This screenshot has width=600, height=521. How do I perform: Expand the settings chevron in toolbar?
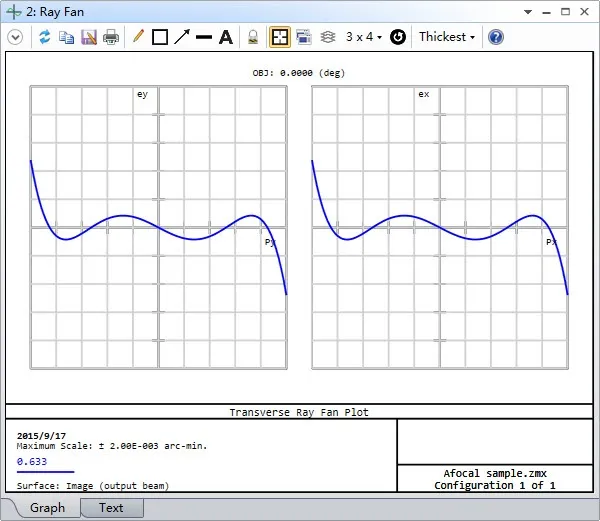click(x=15, y=37)
